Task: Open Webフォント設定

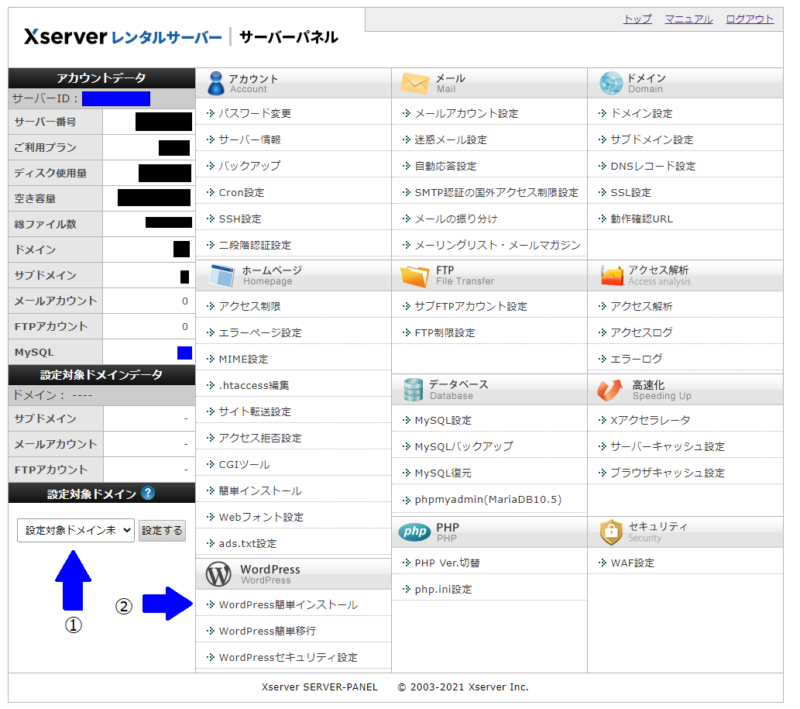Action: point(261,517)
